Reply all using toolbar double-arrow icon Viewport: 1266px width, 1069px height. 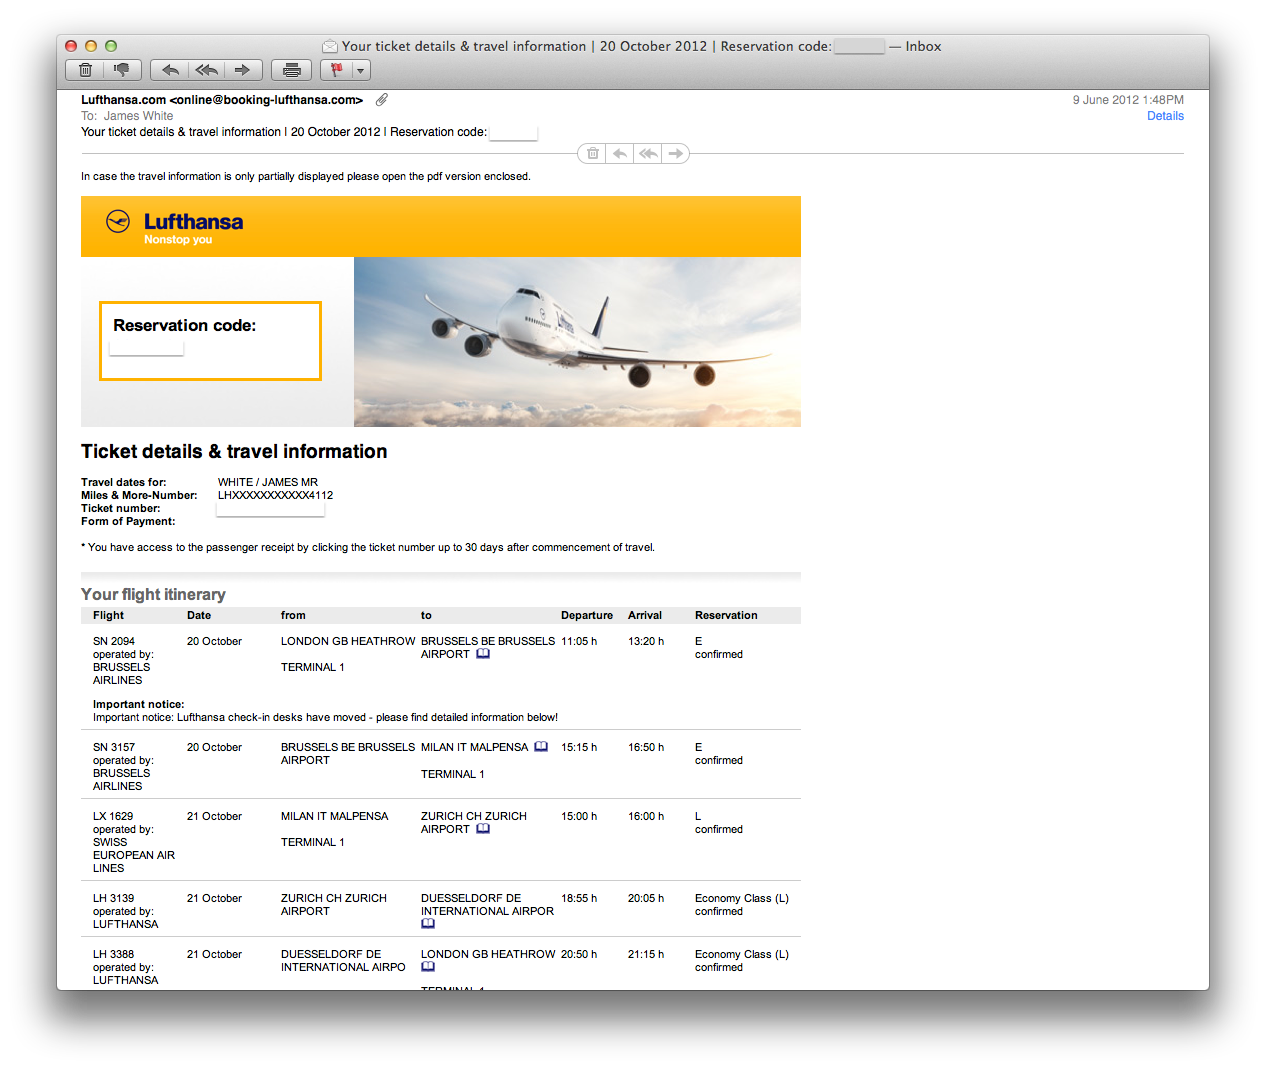(207, 70)
